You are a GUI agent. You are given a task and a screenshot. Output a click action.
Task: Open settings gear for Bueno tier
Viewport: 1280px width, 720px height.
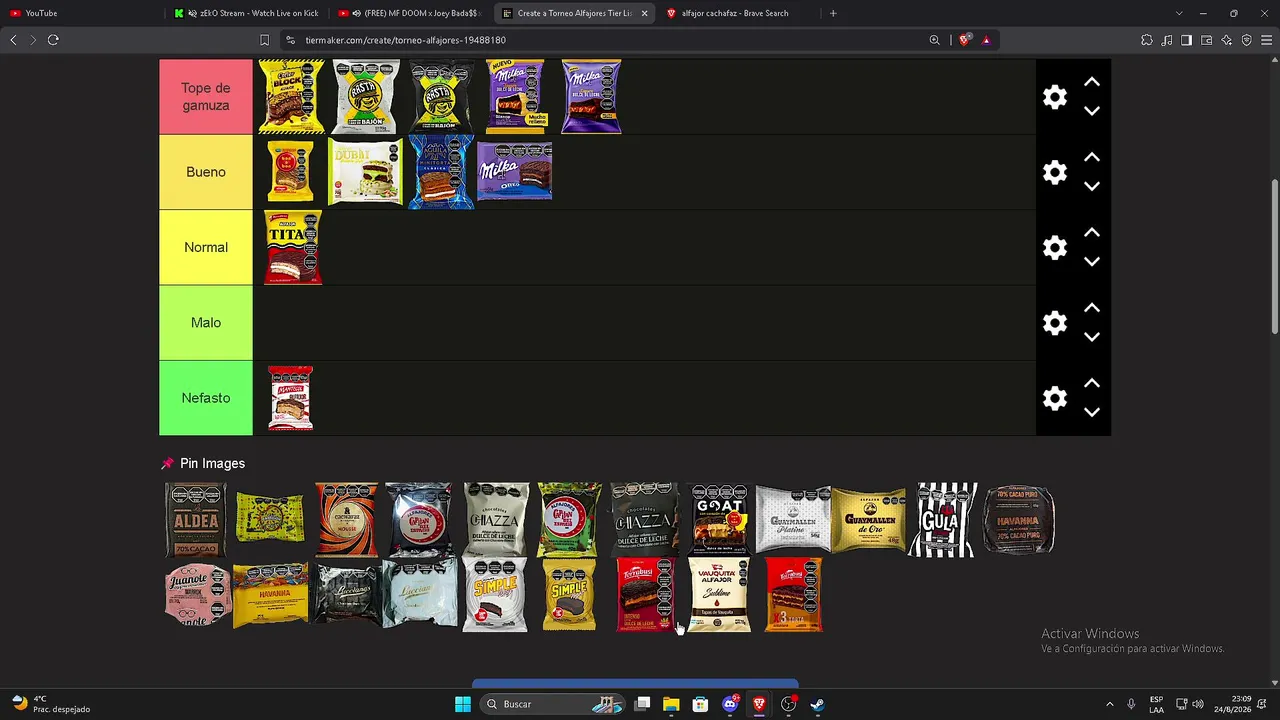pos(1055,172)
